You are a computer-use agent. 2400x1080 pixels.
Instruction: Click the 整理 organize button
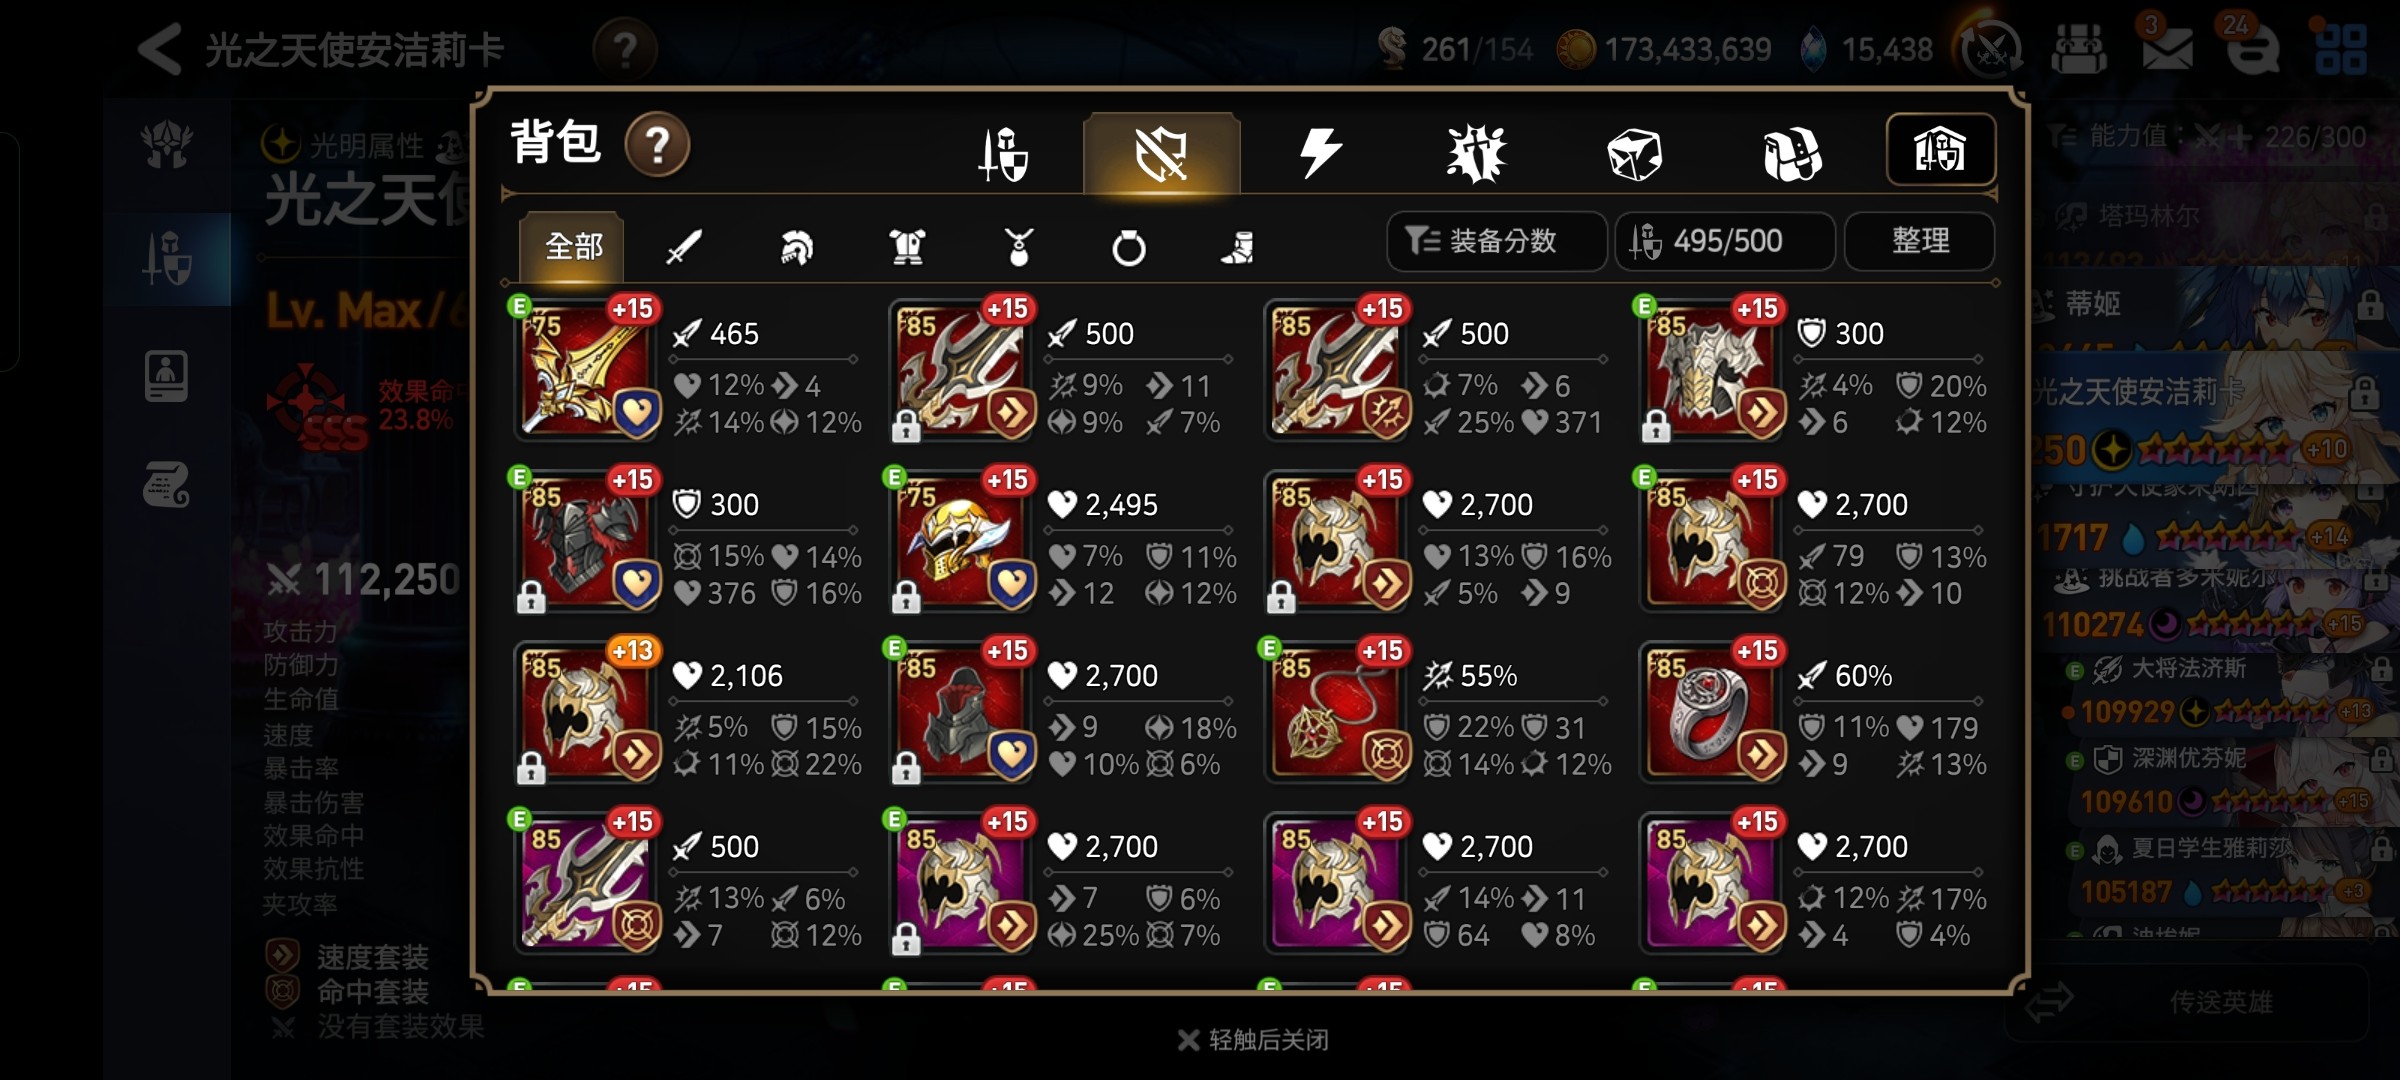pyautogui.click(x=1920, y=241)
